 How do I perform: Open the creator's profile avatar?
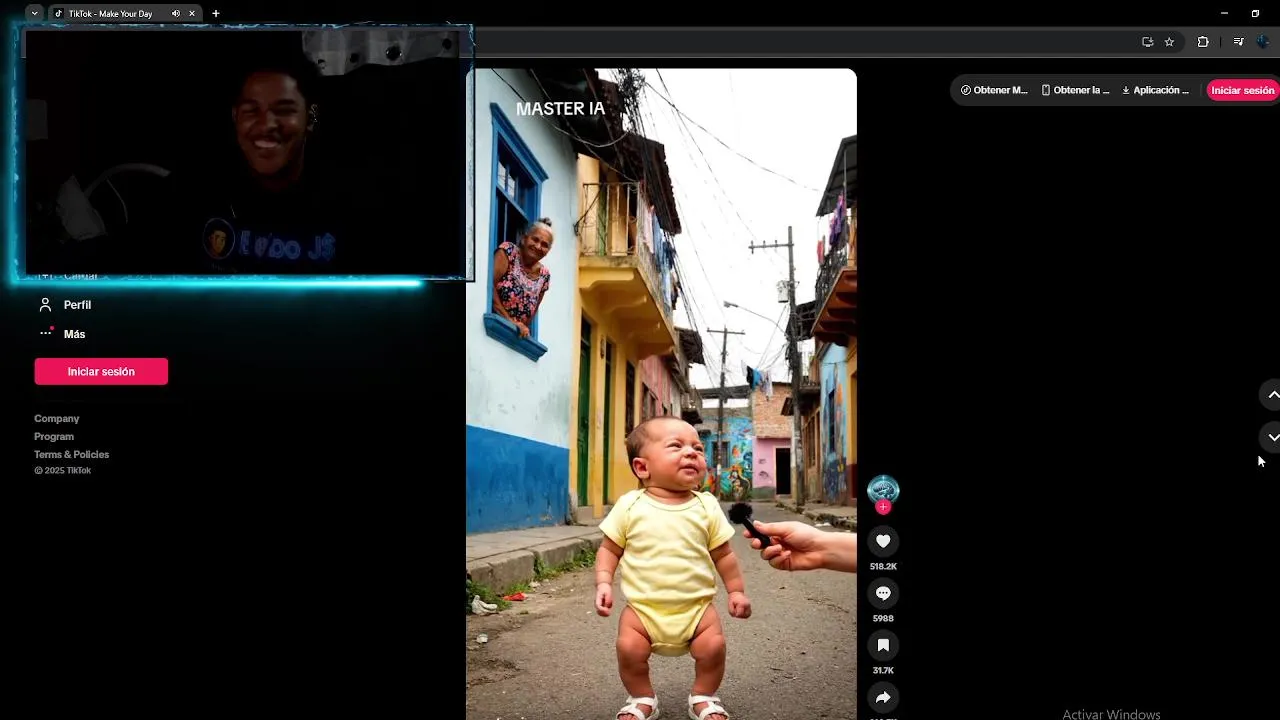(883, 489)
